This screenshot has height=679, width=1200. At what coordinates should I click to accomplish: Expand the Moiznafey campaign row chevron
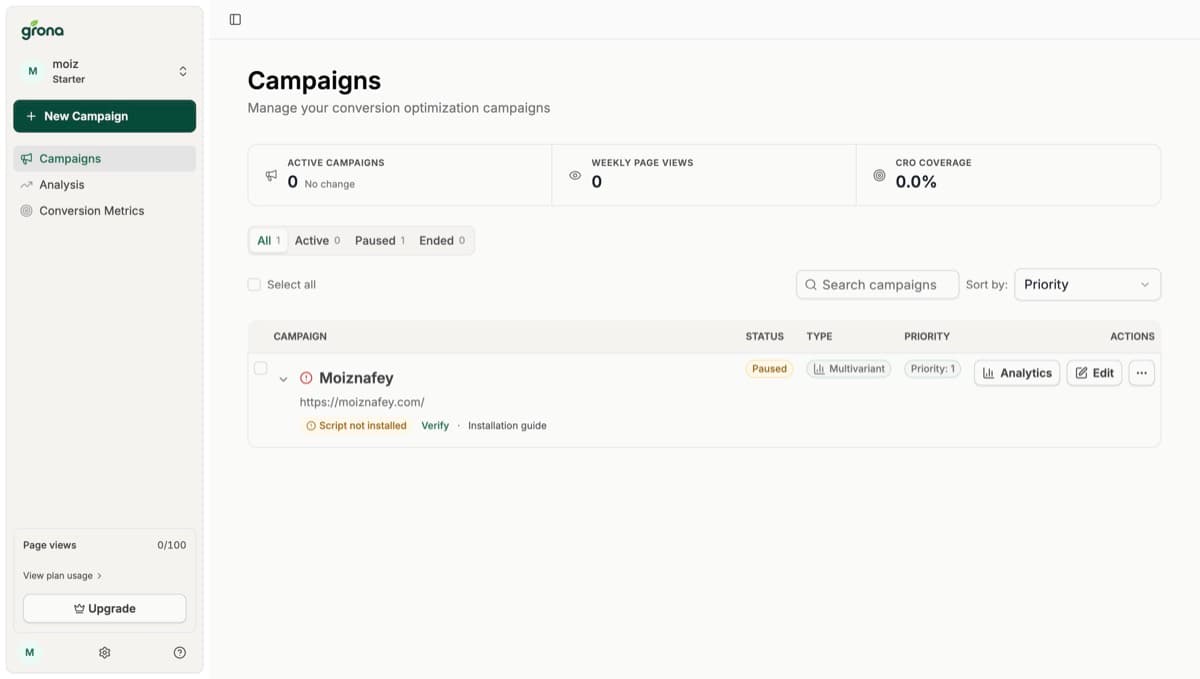tap(283, 379)
